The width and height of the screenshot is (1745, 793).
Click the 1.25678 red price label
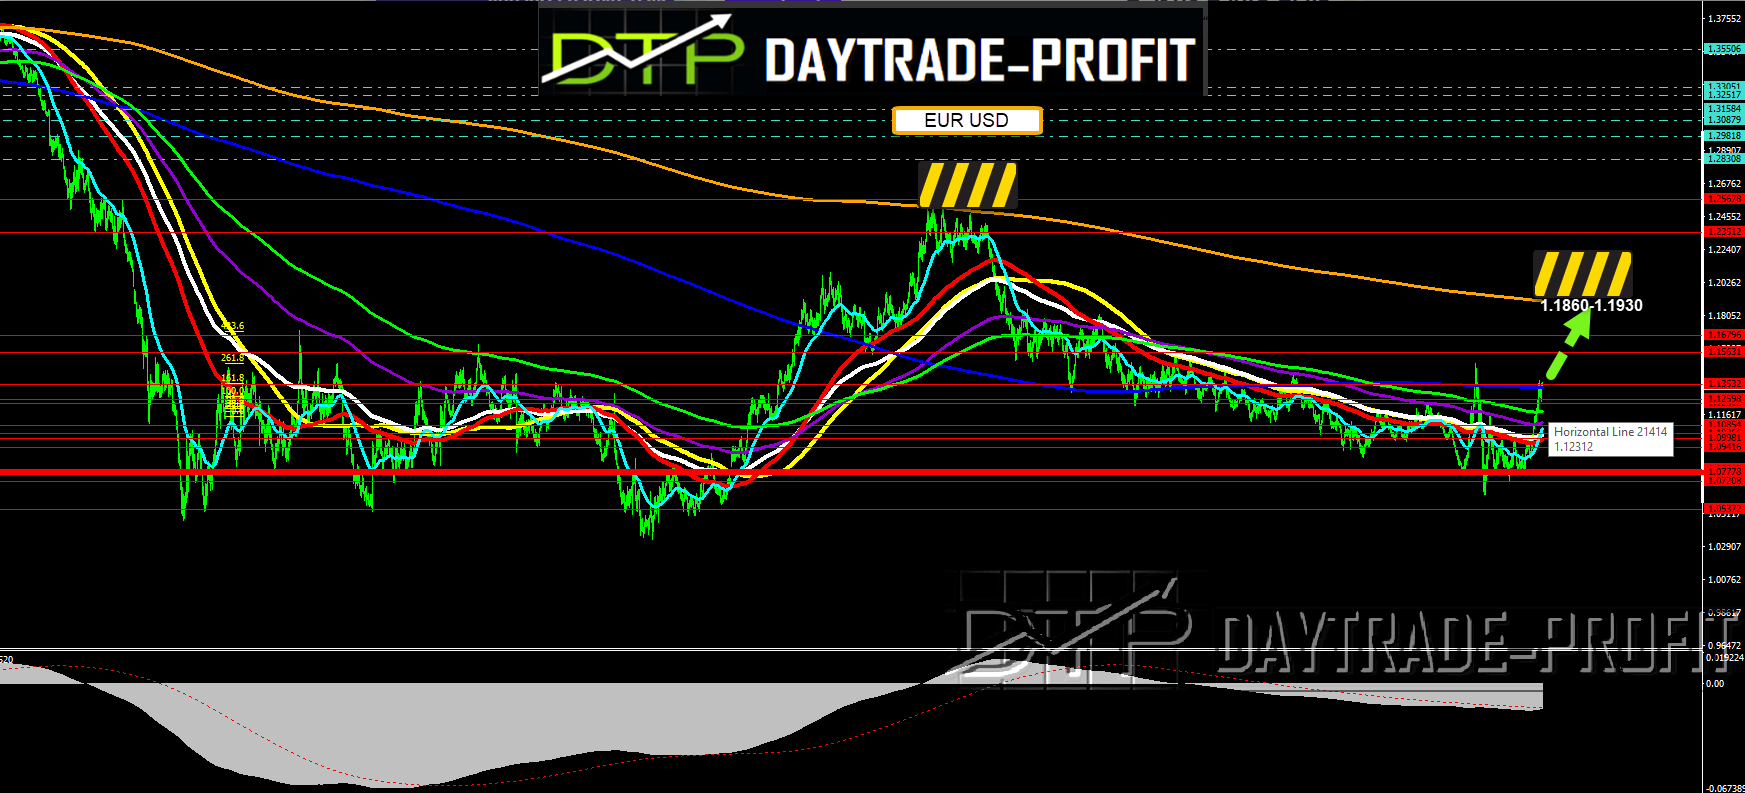[x=1724, y=199]
